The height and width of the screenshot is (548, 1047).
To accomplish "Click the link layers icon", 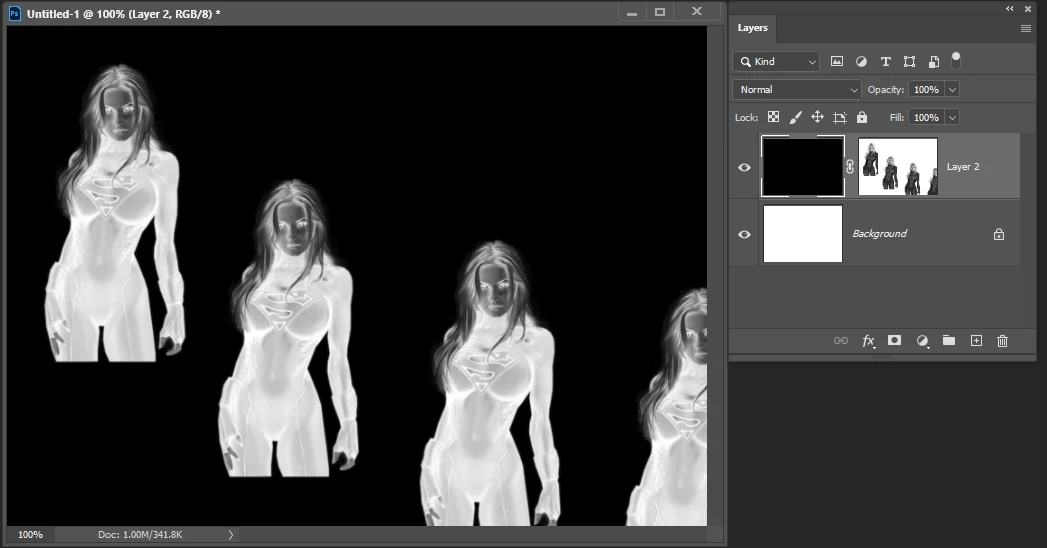I will 841,340.
